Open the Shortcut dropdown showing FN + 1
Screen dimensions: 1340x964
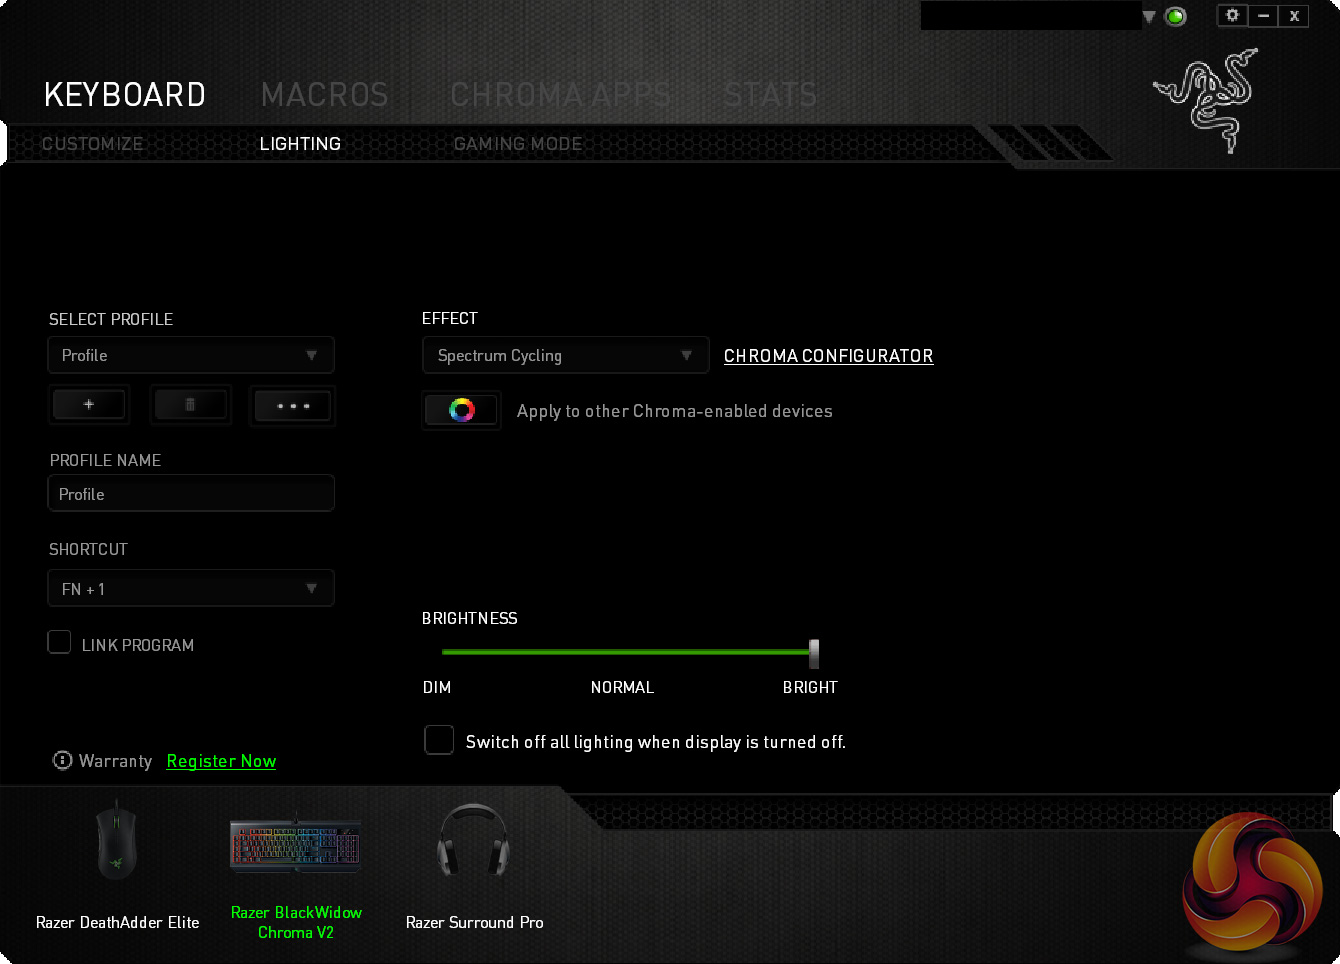click(191, 588)
